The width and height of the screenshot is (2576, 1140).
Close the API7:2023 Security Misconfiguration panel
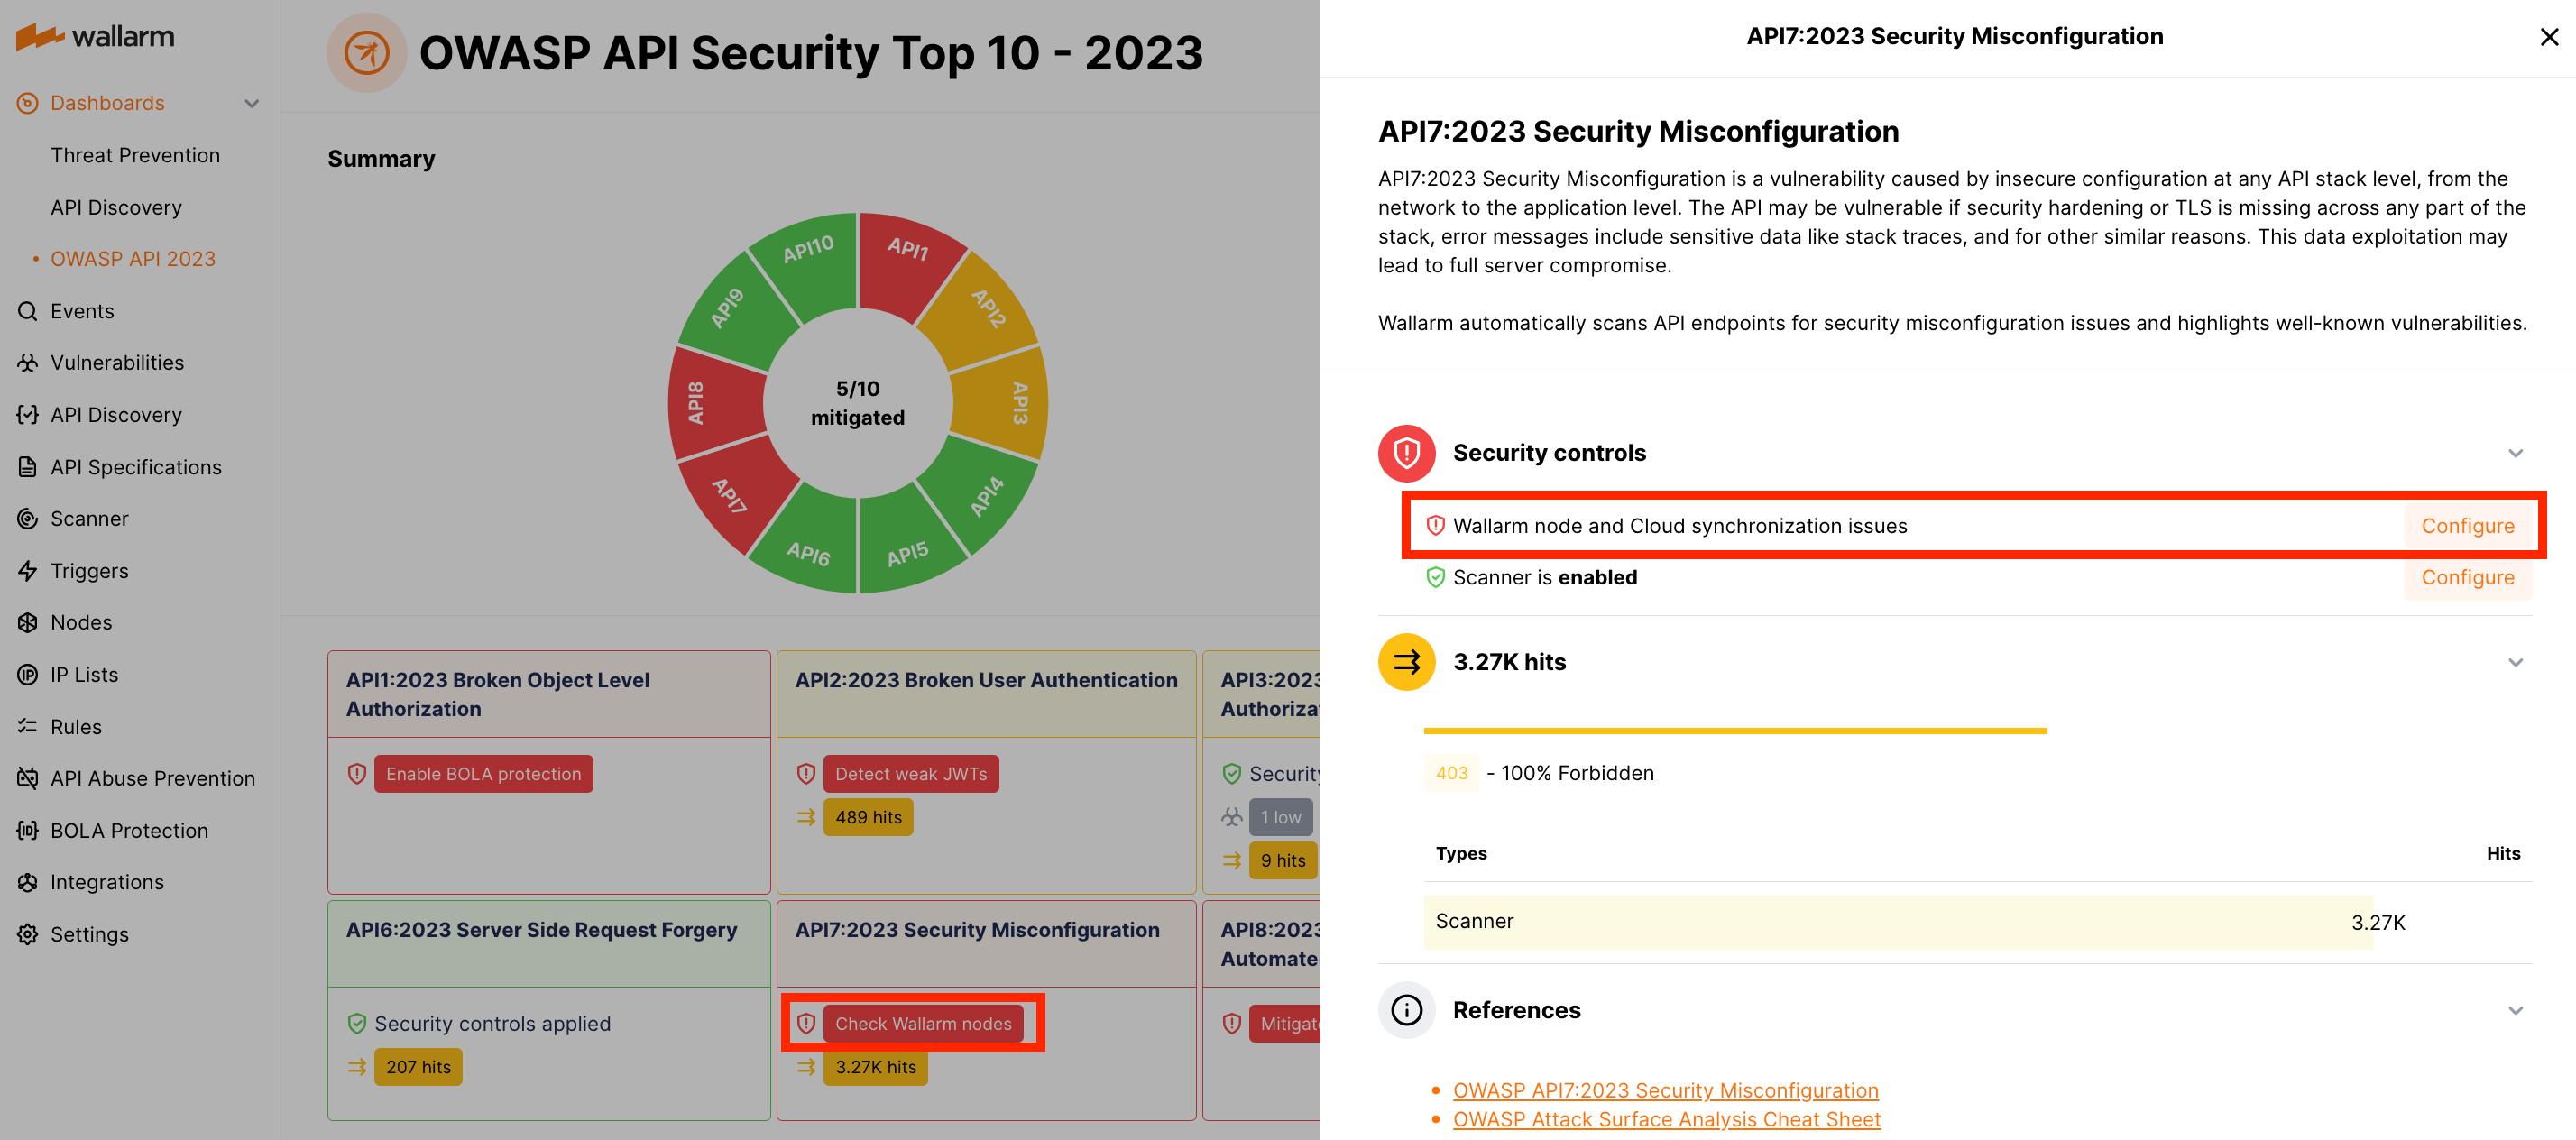(x=2548, y=37)
